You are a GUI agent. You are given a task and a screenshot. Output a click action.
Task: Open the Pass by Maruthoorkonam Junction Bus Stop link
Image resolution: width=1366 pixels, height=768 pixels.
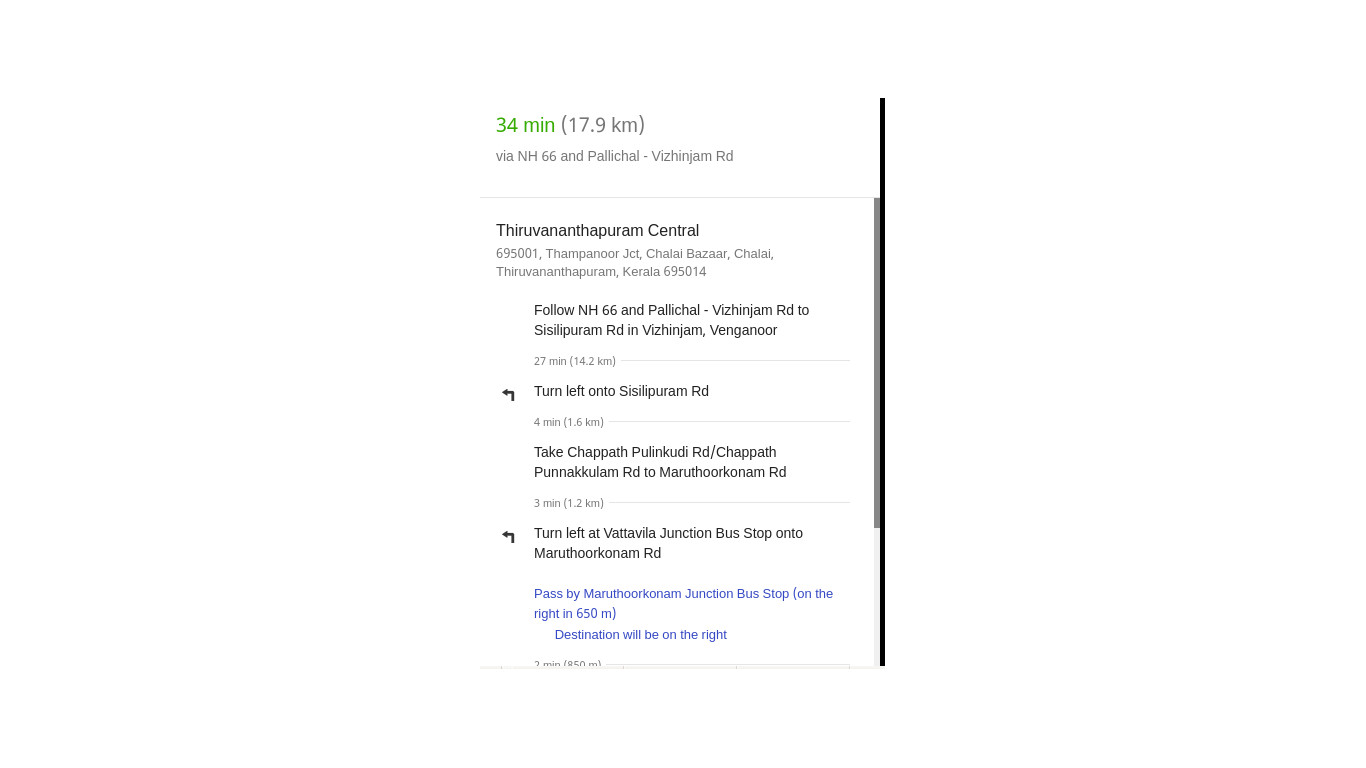click(683, 603)
